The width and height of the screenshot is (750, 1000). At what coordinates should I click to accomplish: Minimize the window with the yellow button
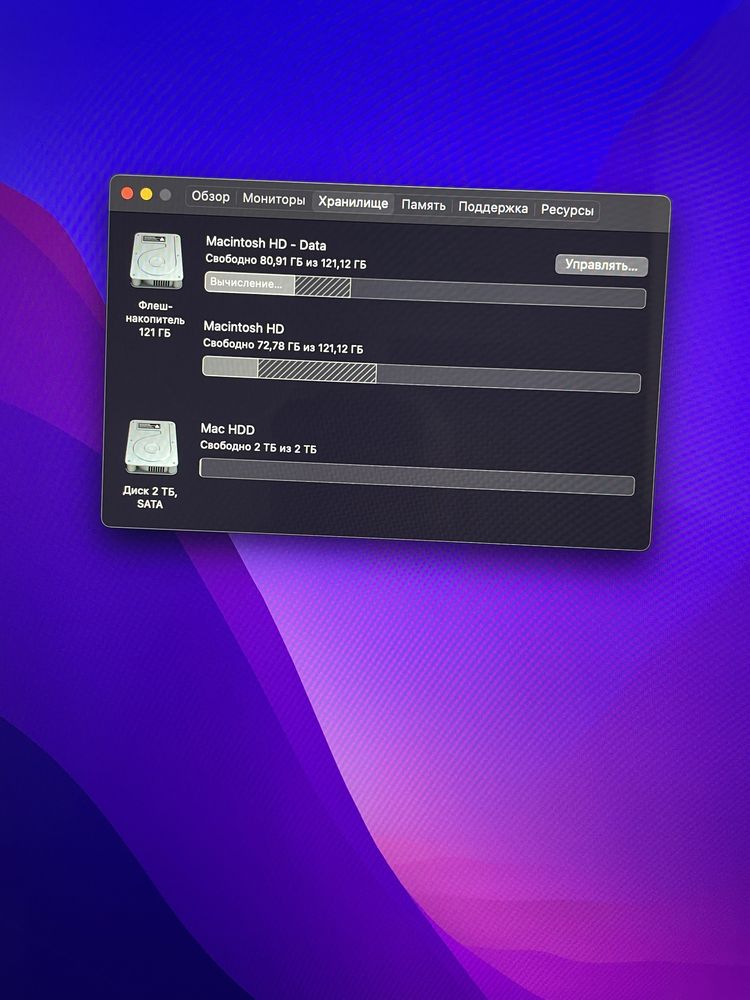pyautogui.click(x=146, y=194)
